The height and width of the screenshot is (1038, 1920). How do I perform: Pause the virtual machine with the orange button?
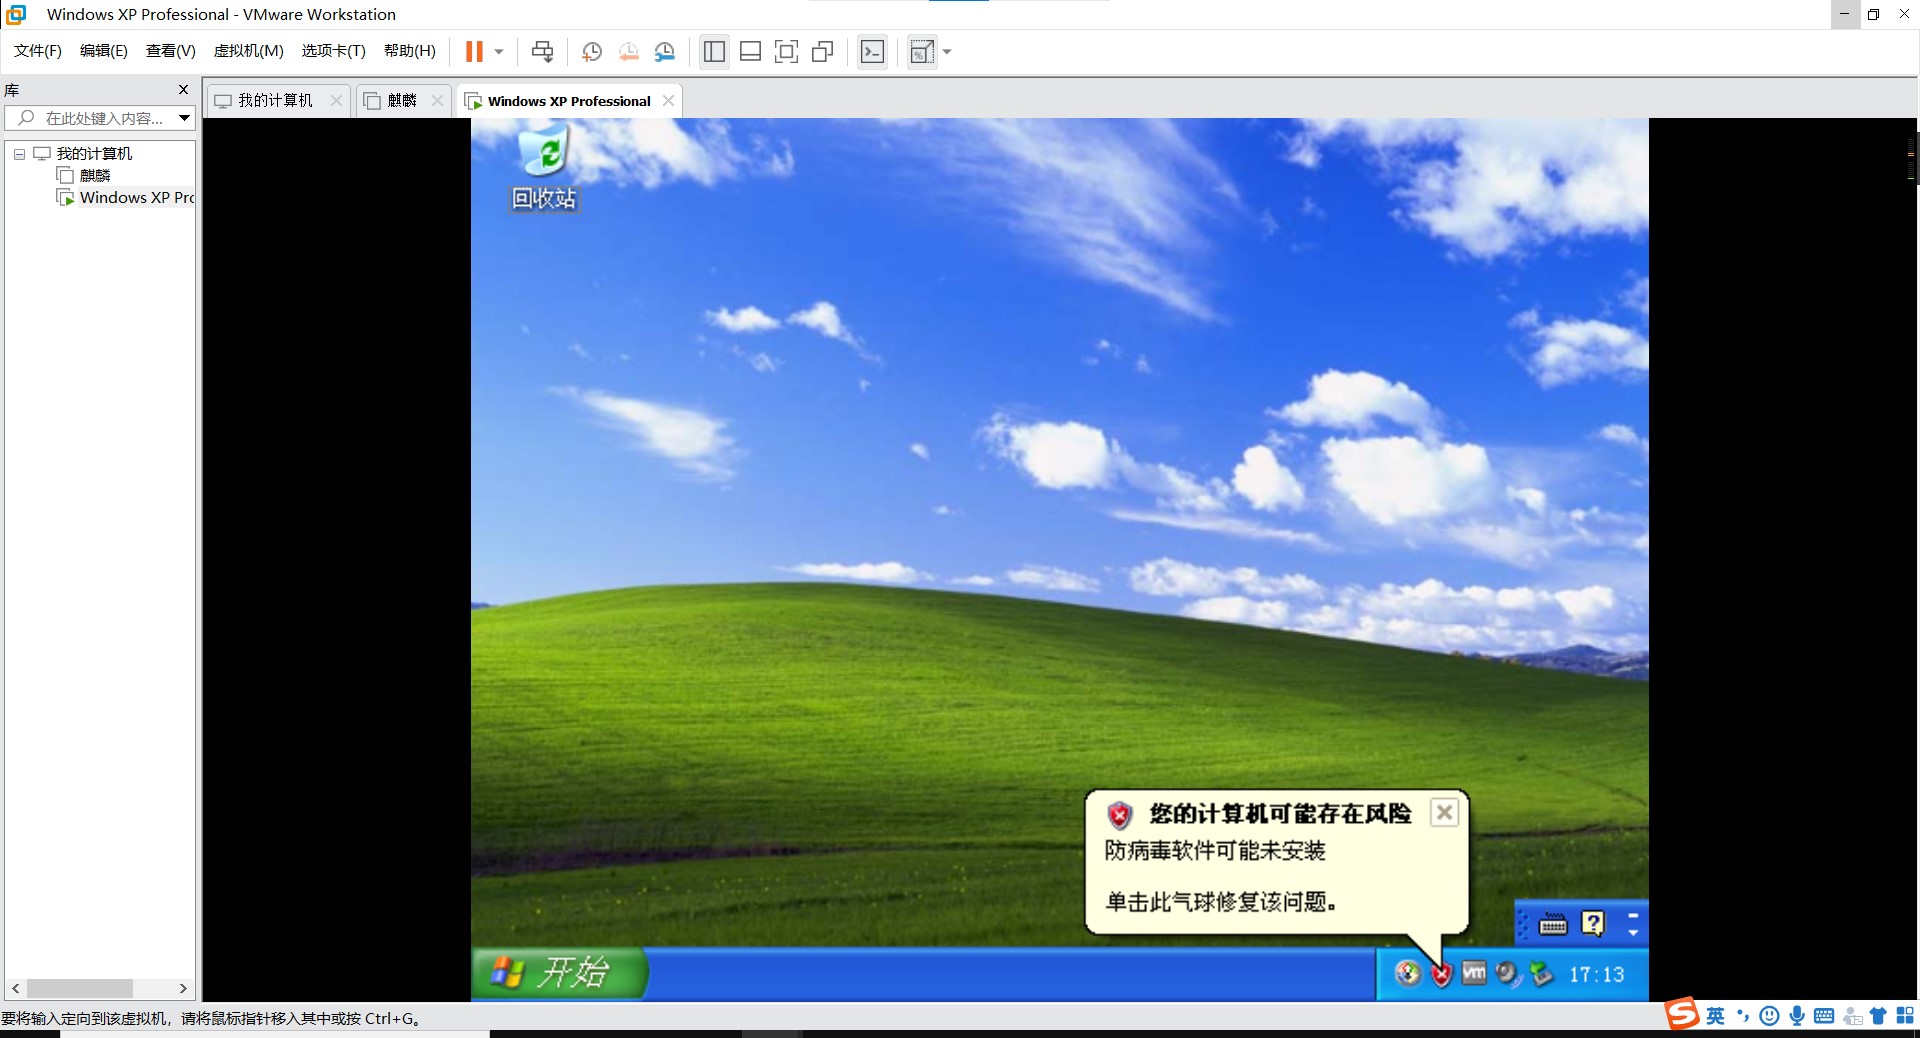pos(474,51)
